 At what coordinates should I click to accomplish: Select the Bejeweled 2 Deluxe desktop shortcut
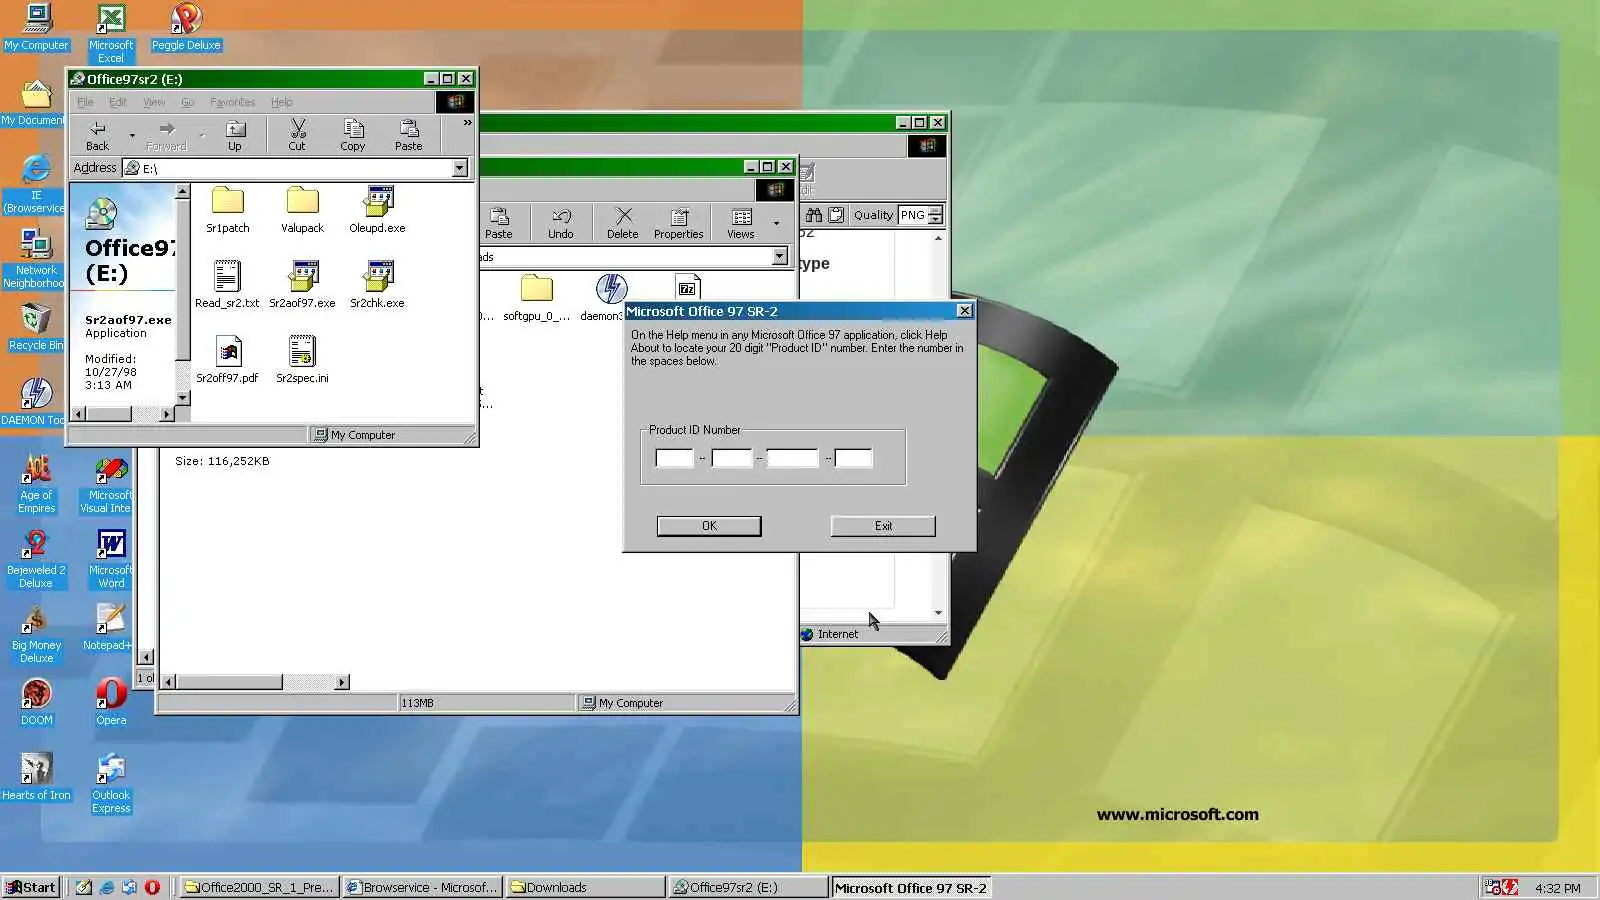coord(36,558)
